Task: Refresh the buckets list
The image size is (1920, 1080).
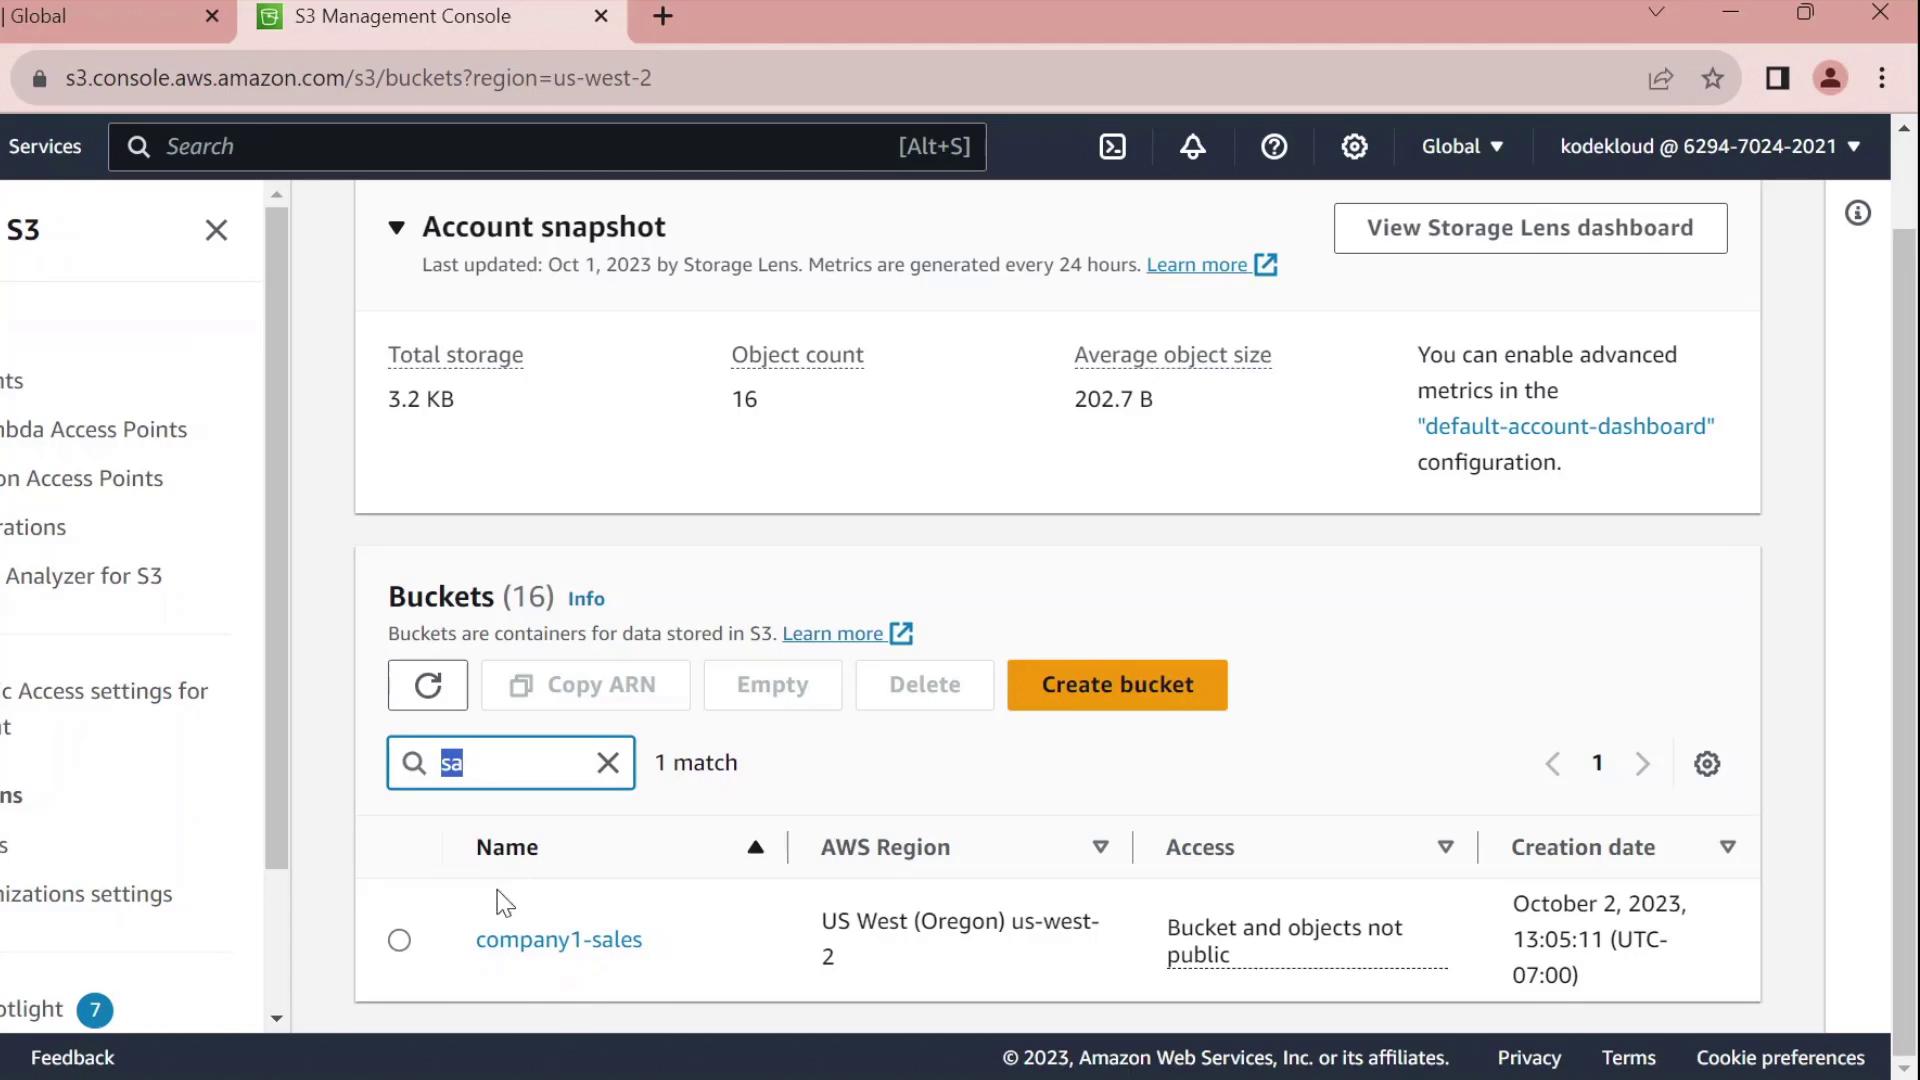Action: 428,685
